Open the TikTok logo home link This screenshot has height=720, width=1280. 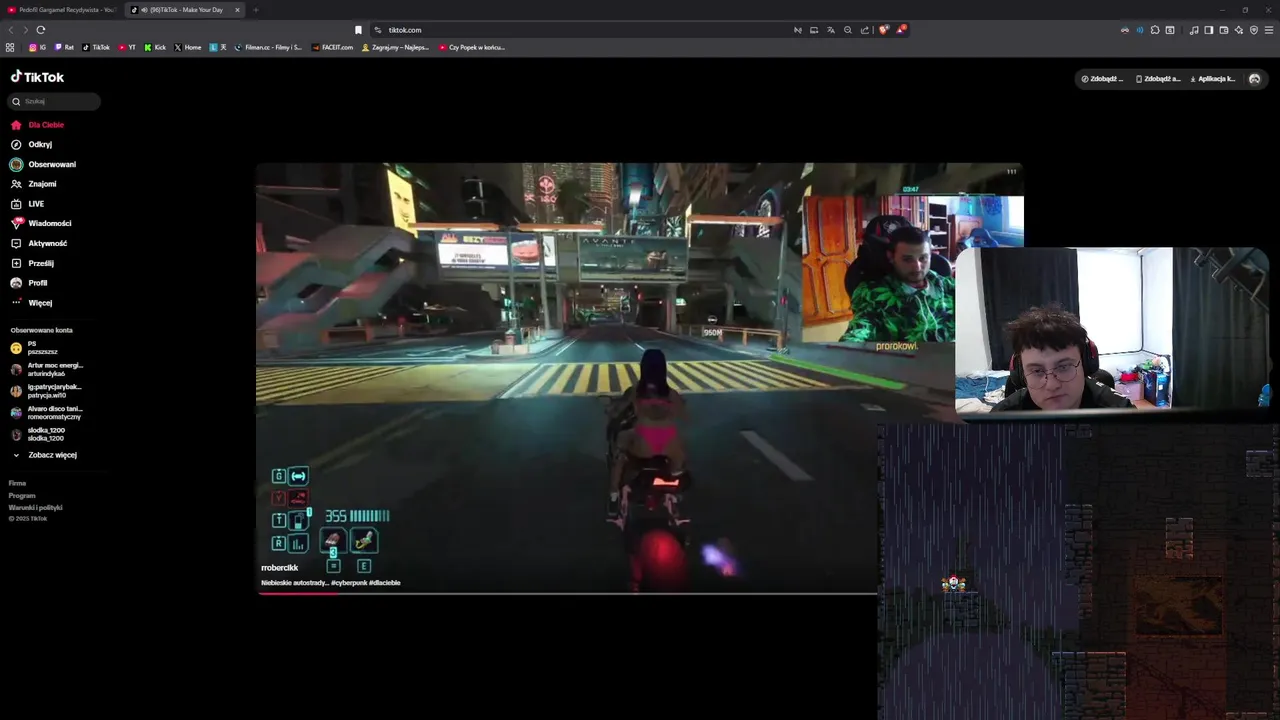37,77
